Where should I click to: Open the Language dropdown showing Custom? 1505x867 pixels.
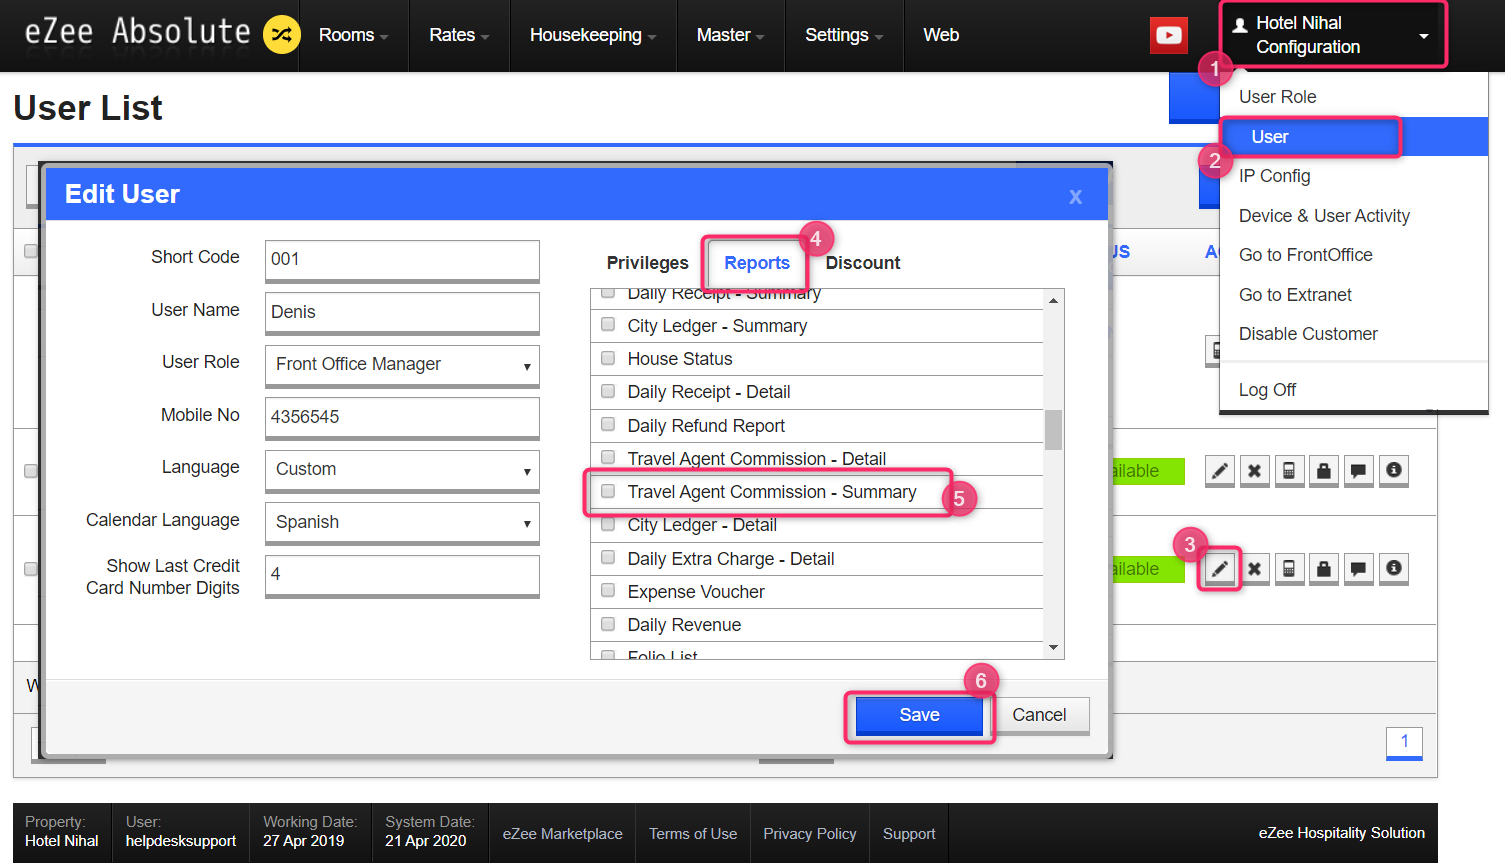tap(402, 470)
